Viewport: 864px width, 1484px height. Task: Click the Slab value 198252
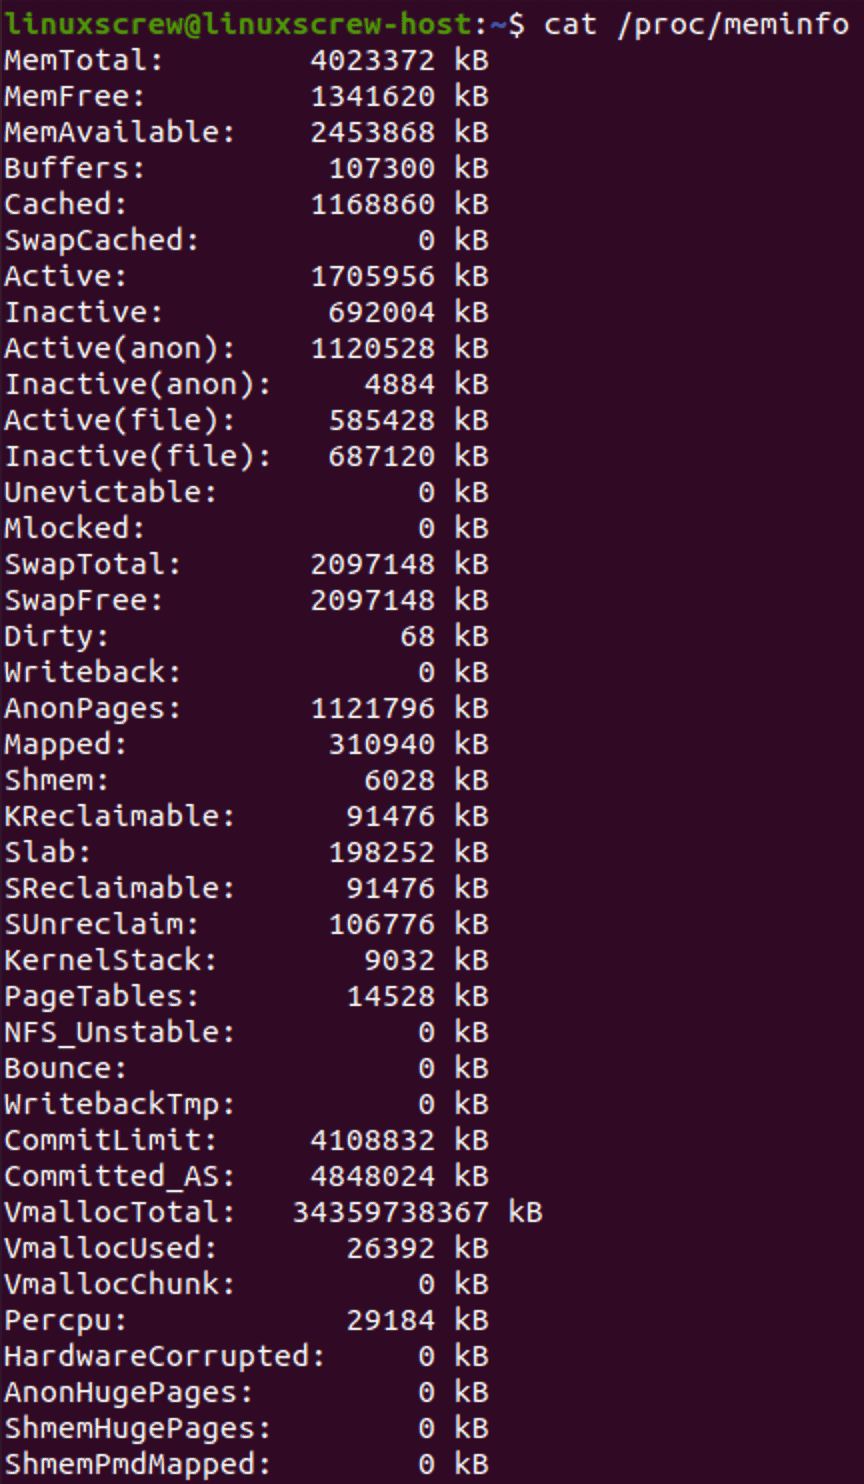click(x=382, y=852)
